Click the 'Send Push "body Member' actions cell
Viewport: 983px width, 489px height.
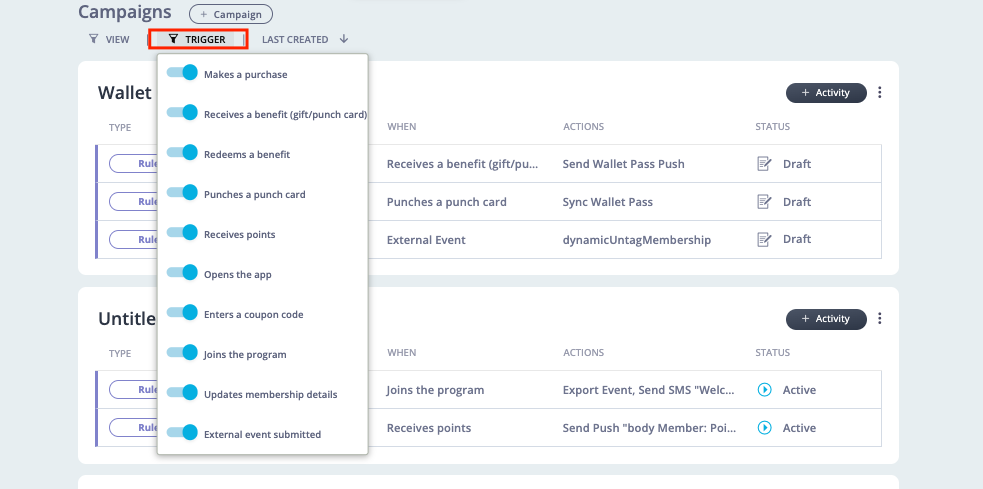649,428
